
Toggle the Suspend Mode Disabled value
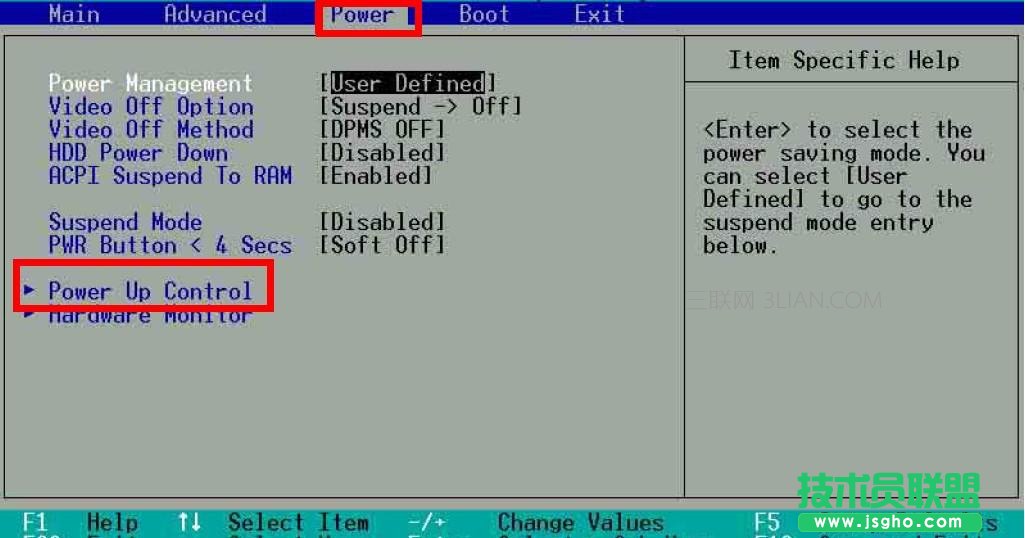381,222
